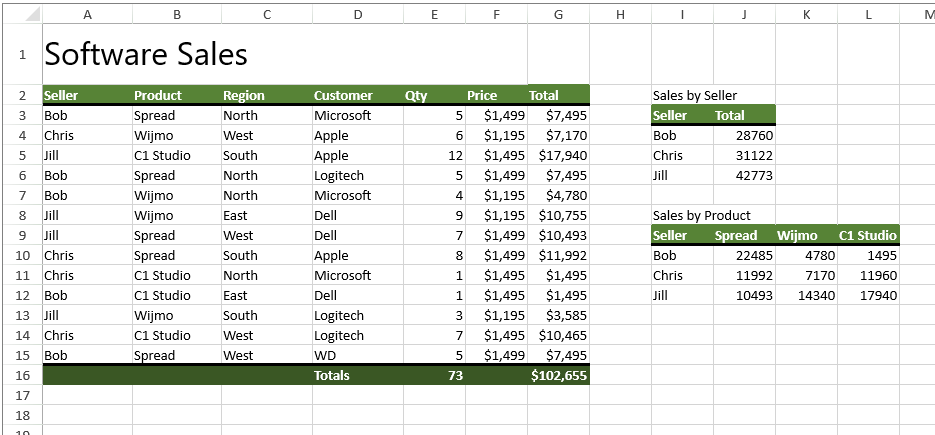Select the Sales by Seller label
935x435 pixels.
click(x=695, y=95)
